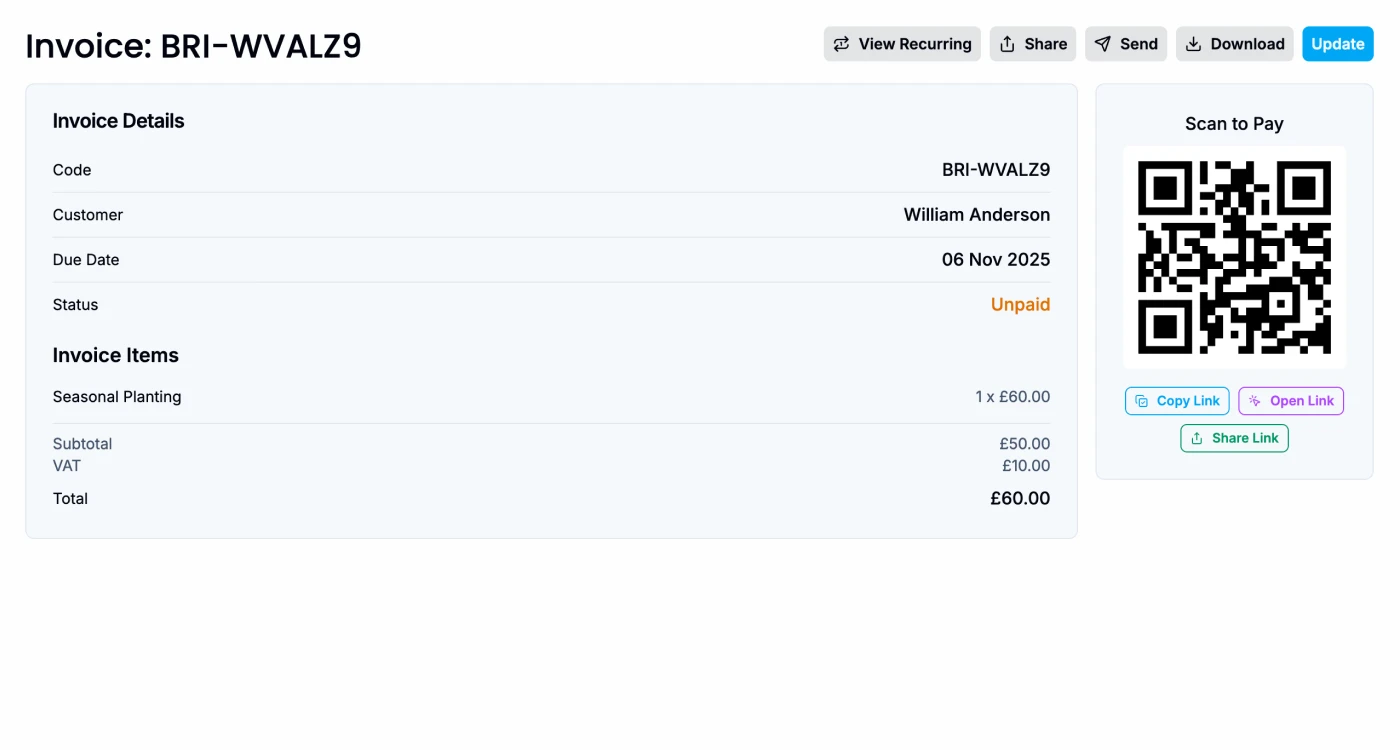1400x750 pixels.
Task: Click the invoice code BRI-WVALZ9 value
Action: [996, 169]
